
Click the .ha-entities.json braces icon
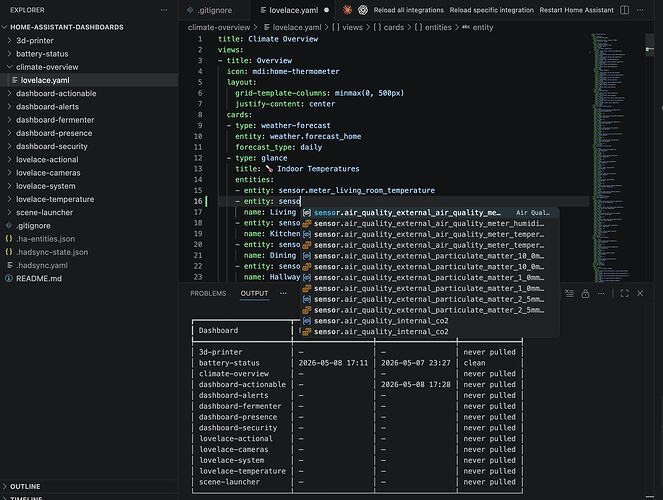tap(9, 239)
